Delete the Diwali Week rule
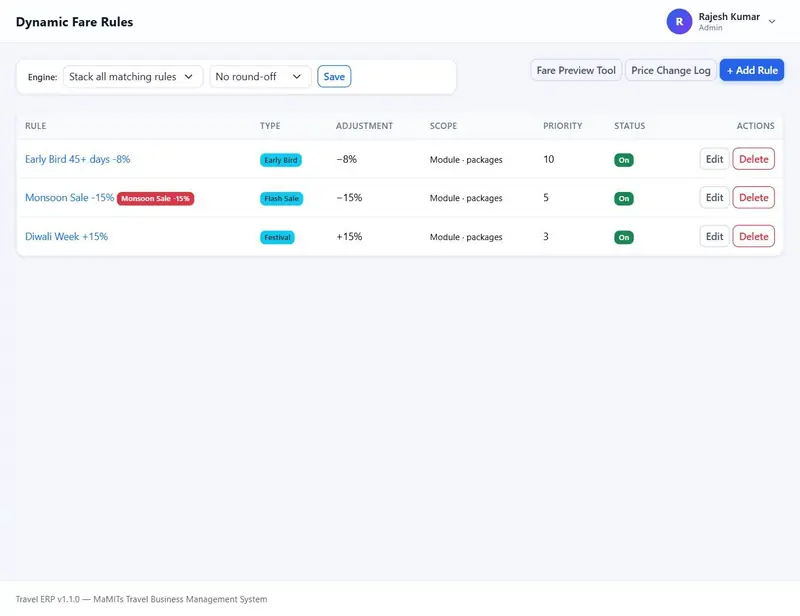800x616 pixels. coord(754,236)
